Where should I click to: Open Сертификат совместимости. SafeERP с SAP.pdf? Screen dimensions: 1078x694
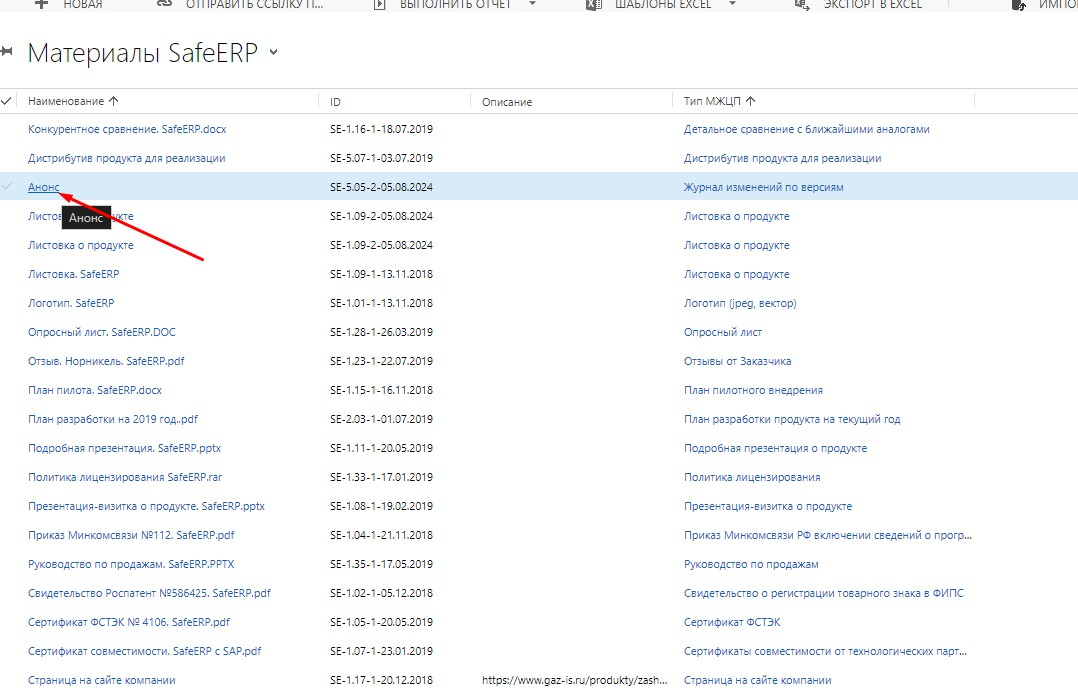(x=144, y=651)
